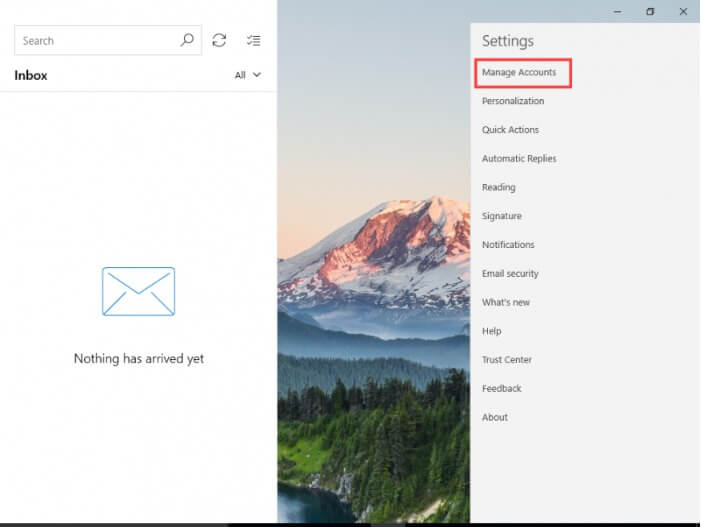This screenshot has height=527, width=701.
Task: Open the About entry
Action: [494, 417]
